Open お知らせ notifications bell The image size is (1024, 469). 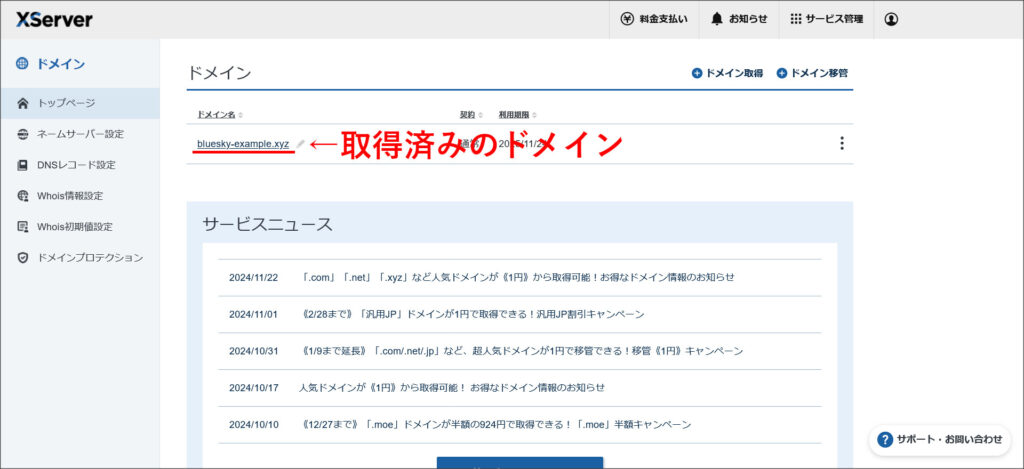click(x=739, y=20)
